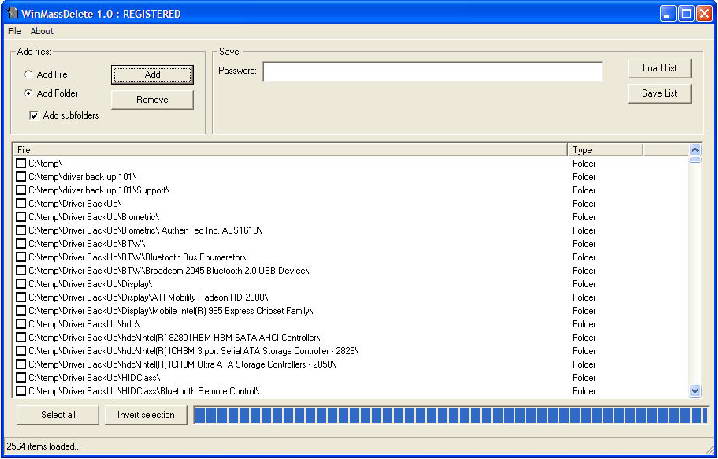Check the box for SATA AHCI Controller row
Screen dimensions: 718x459
click(x=21, y=338)
